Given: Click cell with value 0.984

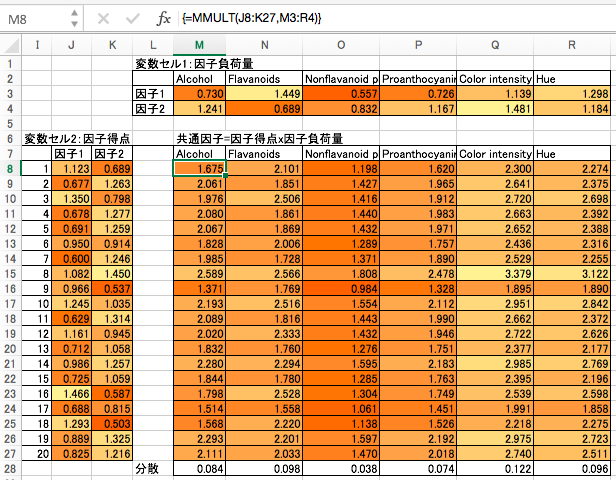Looking at the screenshot, I should coord(341,289).
